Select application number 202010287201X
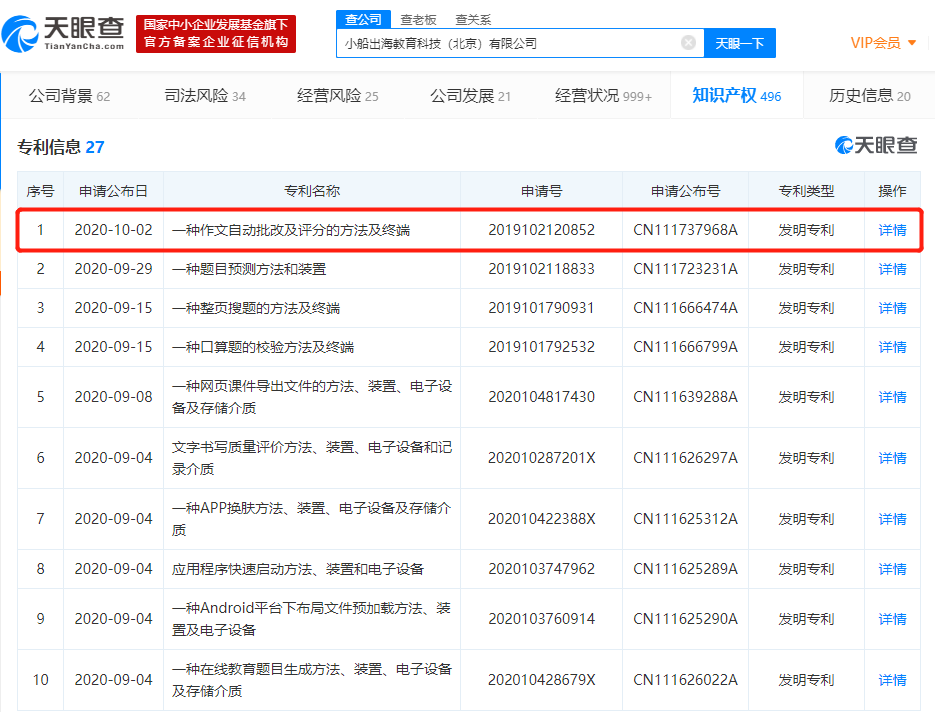935x712 pixels. [541, 458]
